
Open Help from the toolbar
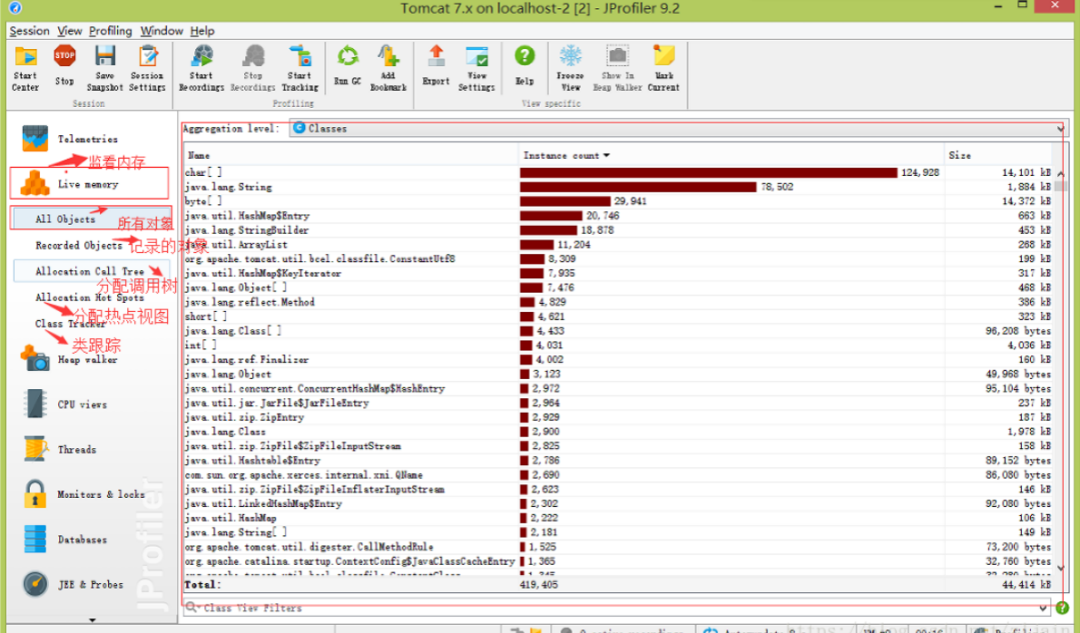click(524, 66)
